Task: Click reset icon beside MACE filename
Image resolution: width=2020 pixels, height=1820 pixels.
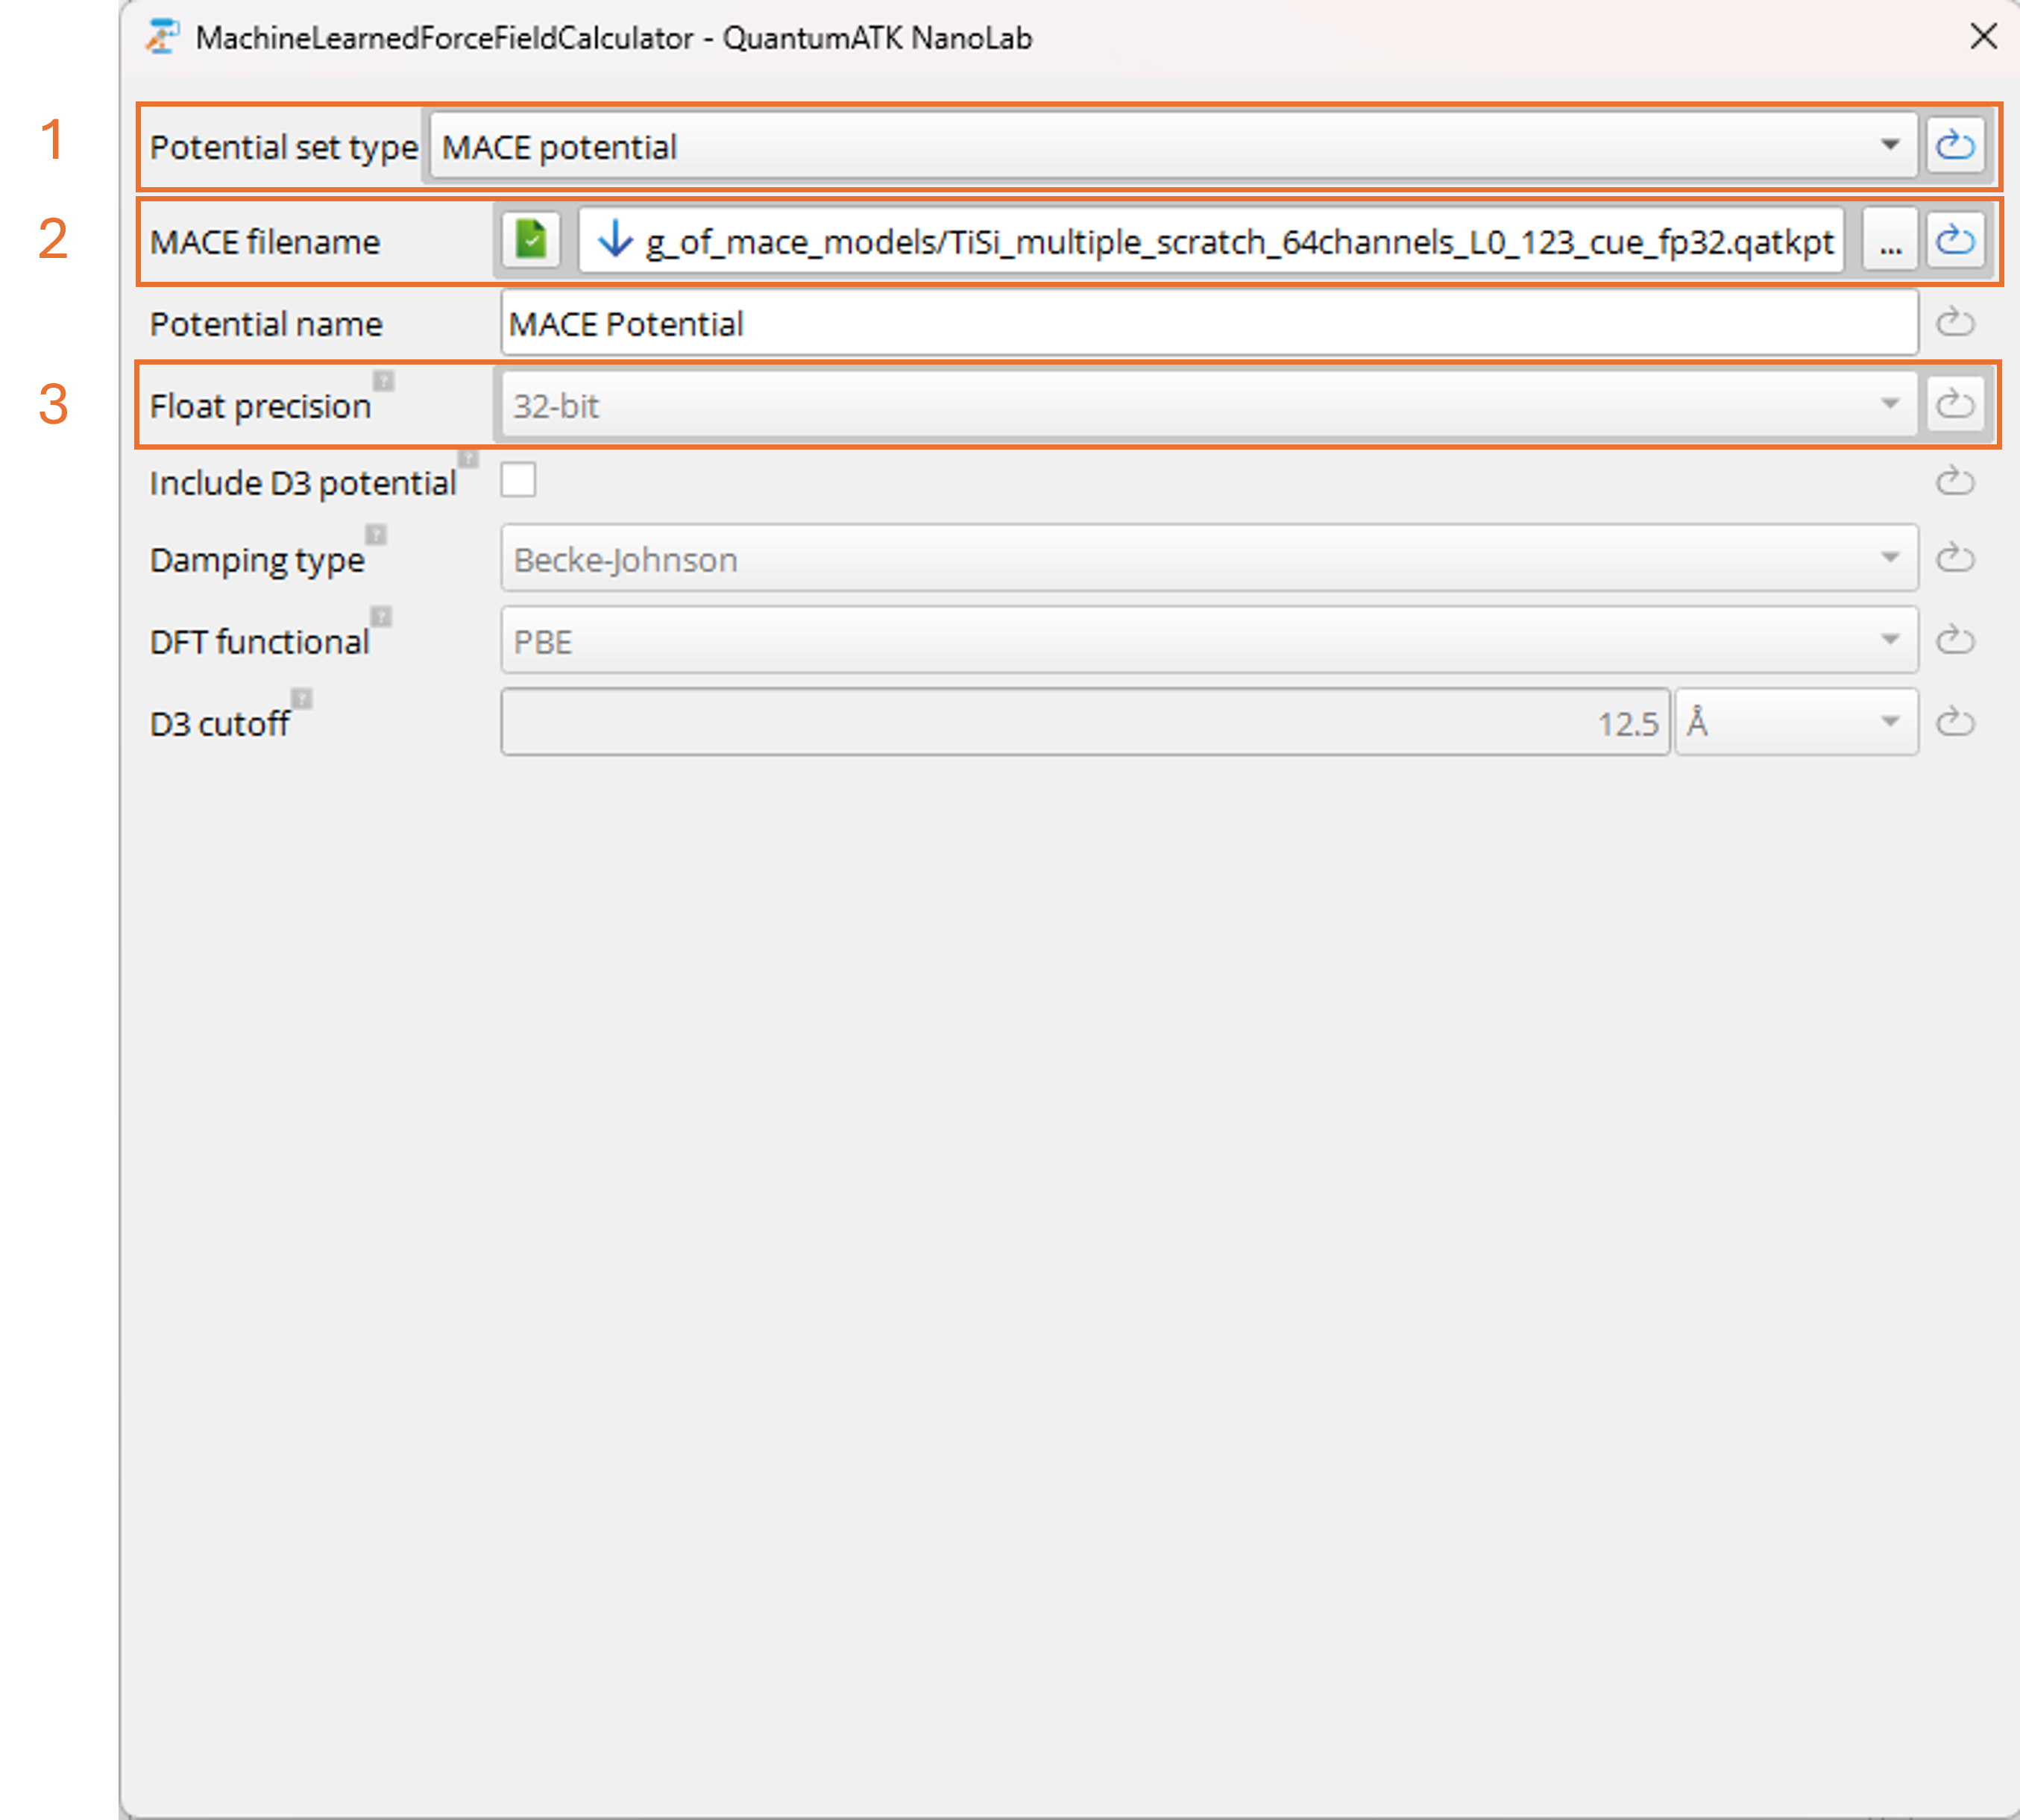Action: 1954,240
